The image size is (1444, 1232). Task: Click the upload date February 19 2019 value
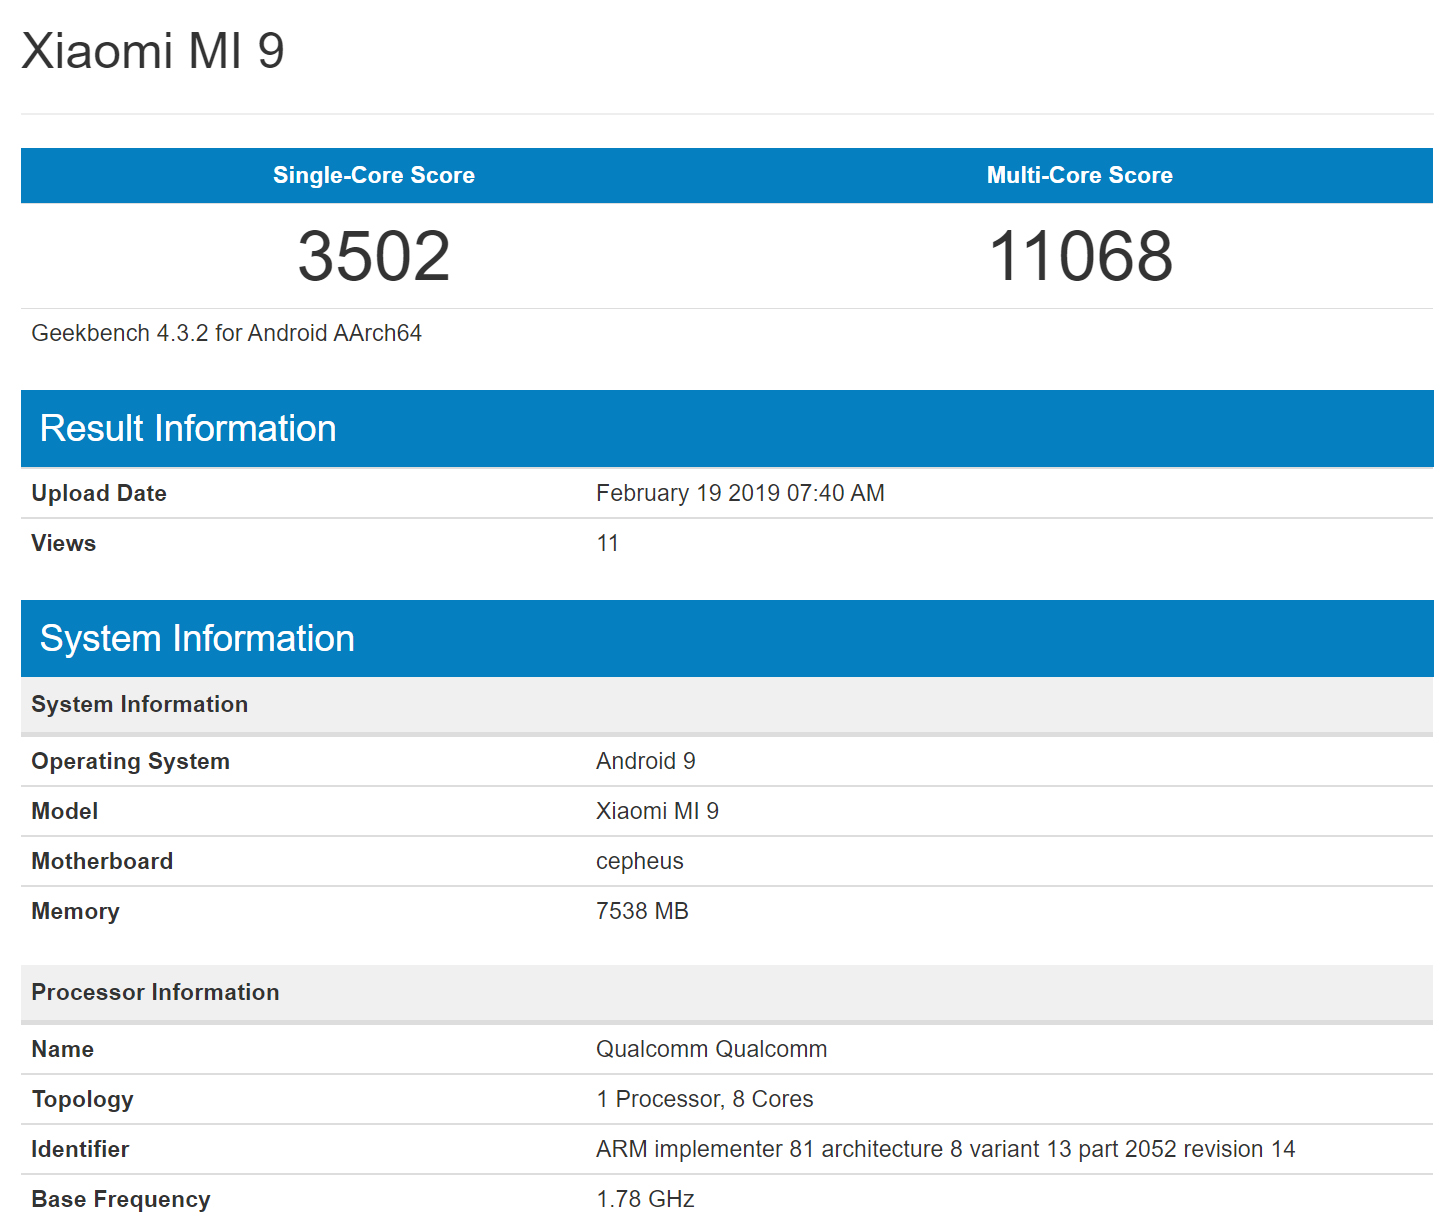click(x=740, y=493)
